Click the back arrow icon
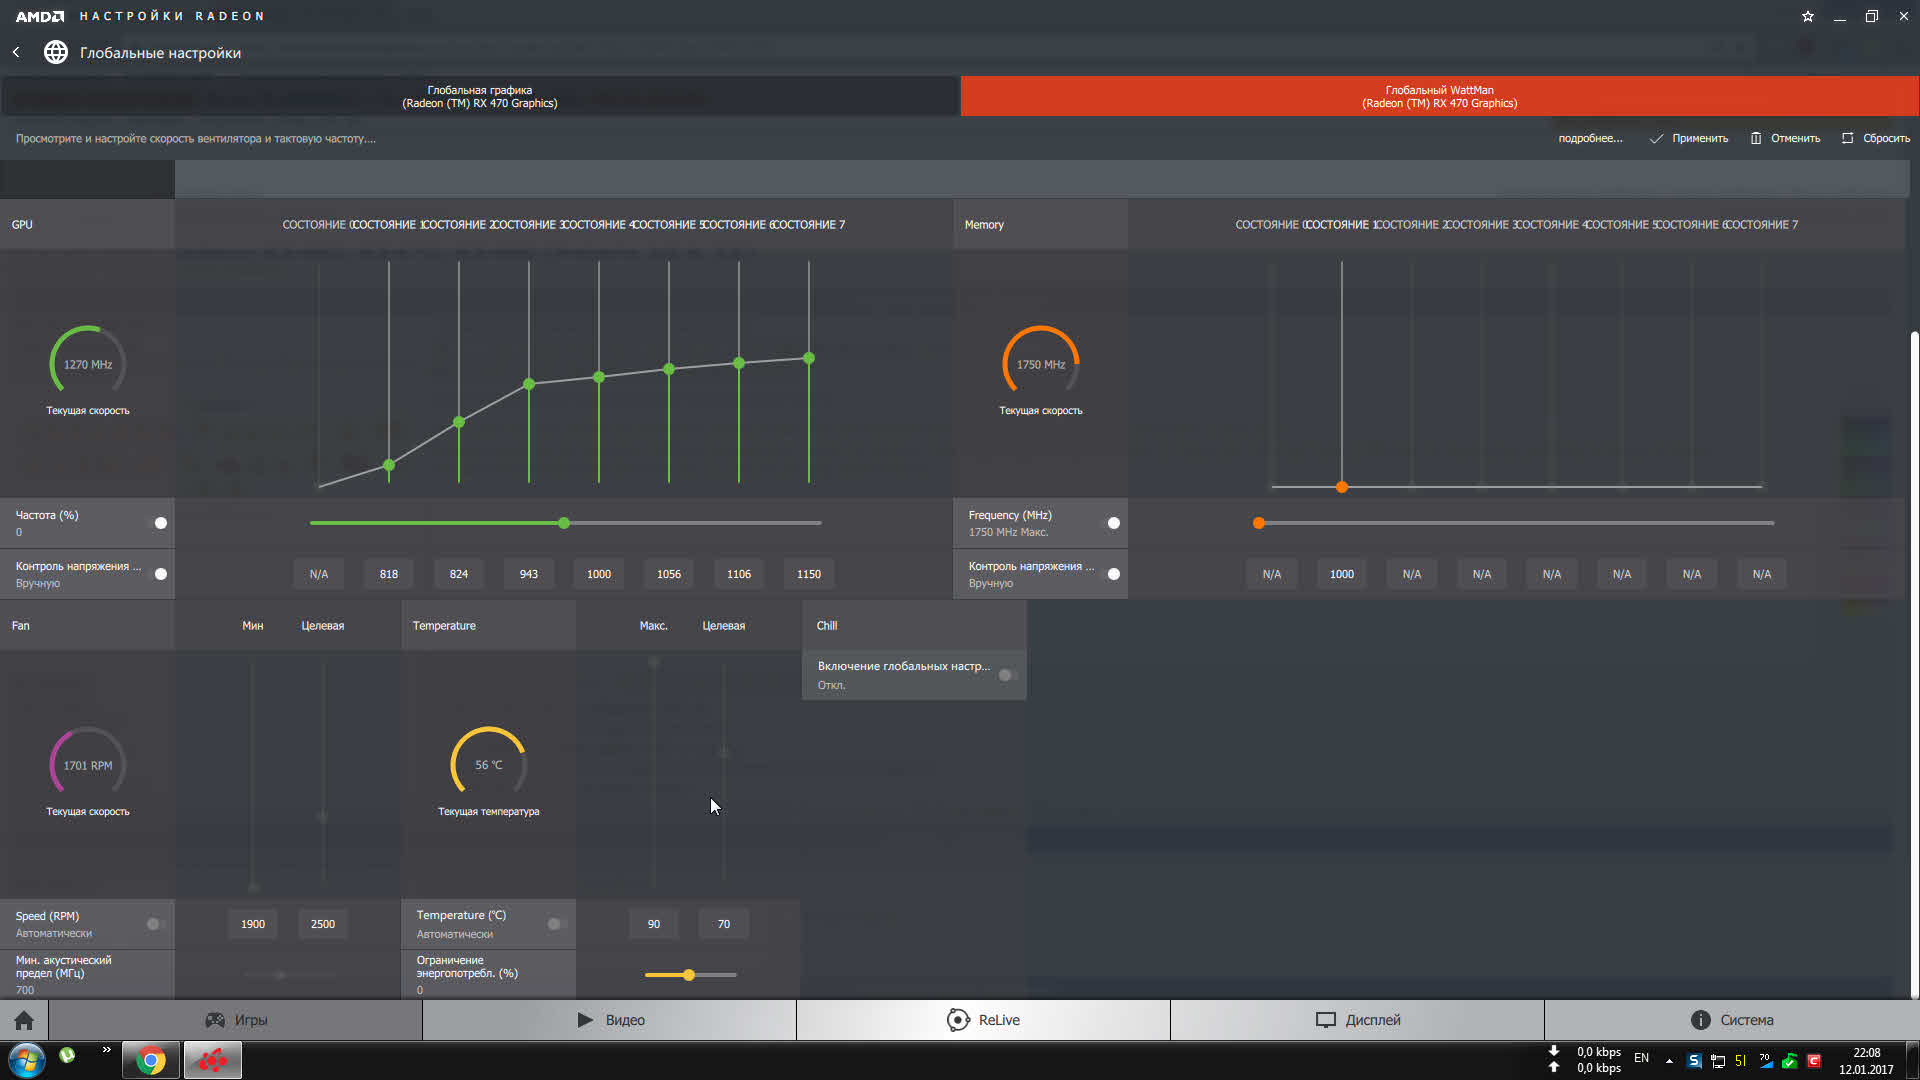This screenshot has width=1920, height=1080. (x=16, y=52)
